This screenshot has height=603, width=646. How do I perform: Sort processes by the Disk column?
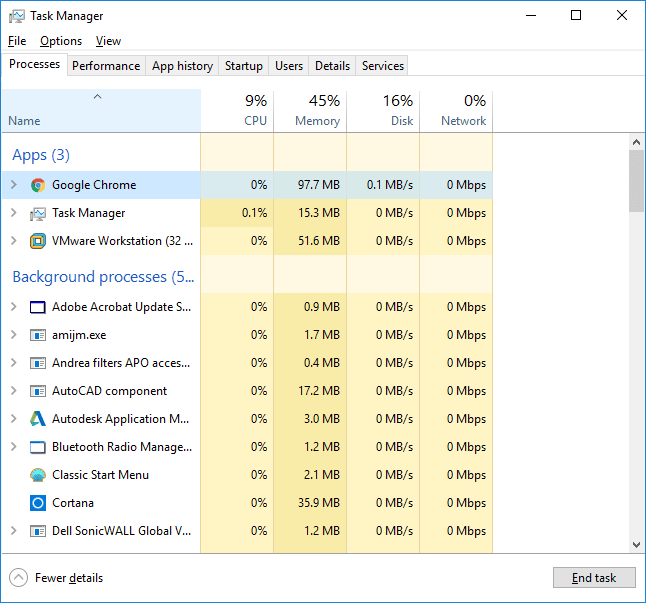point(383,111)
